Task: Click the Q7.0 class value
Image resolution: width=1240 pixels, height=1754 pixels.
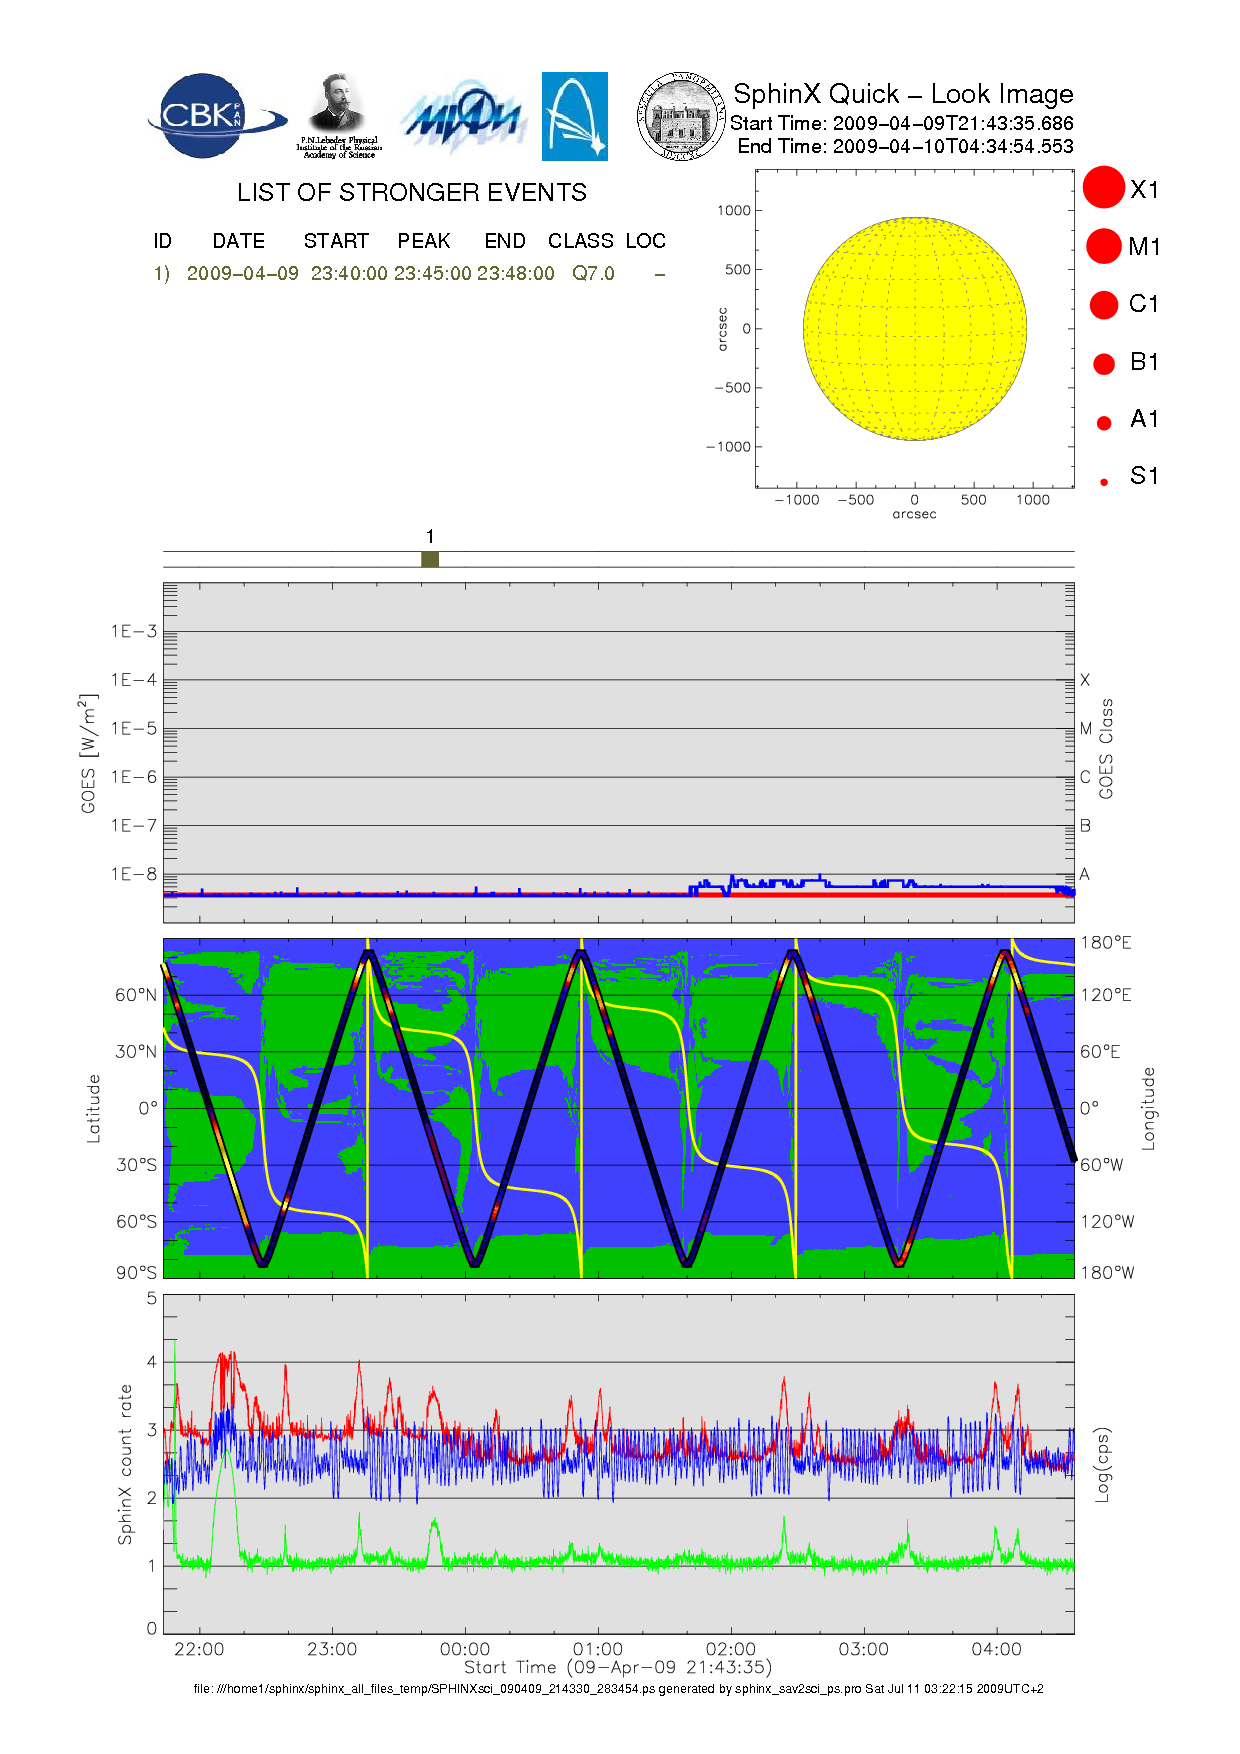Action: (593, 274)
